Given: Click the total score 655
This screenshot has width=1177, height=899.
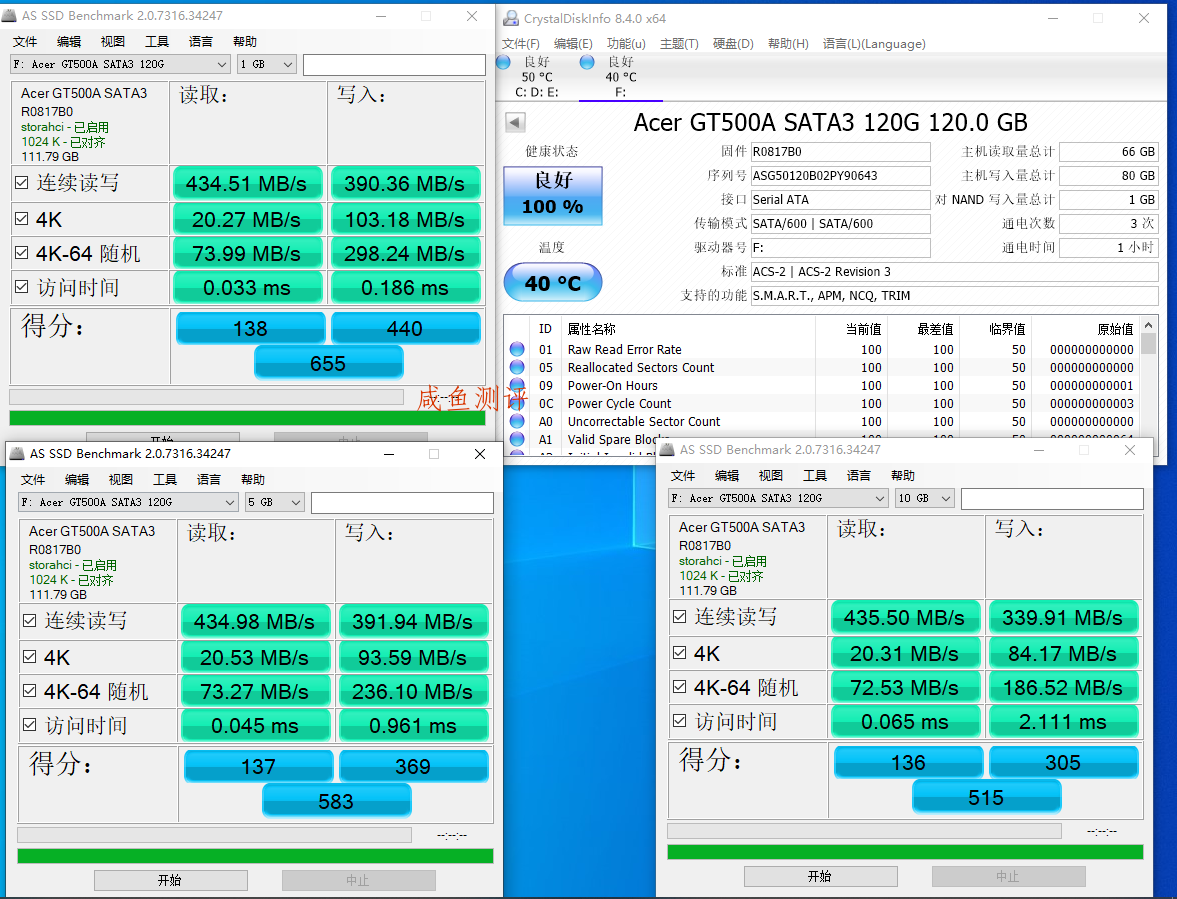Looking at the screenshot, I should click(328, 363).
